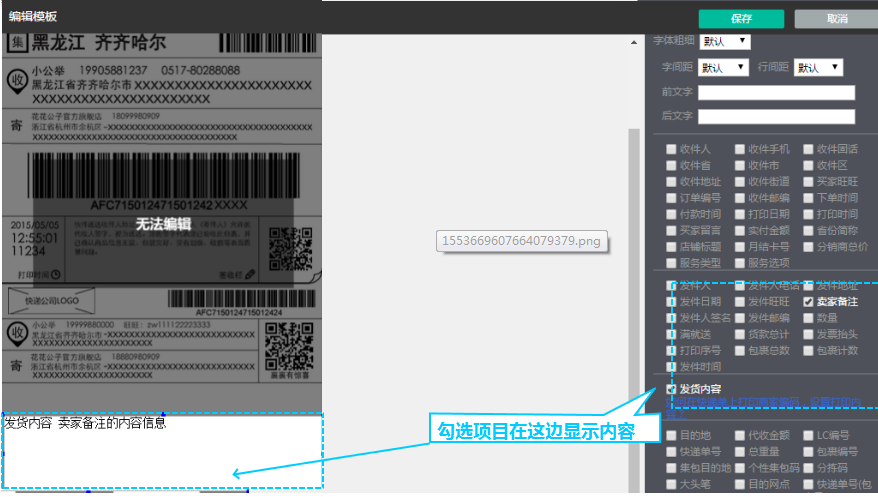Cancel editing with 取消 button
This screenshot has width=878, height=497.
point(836,18)
